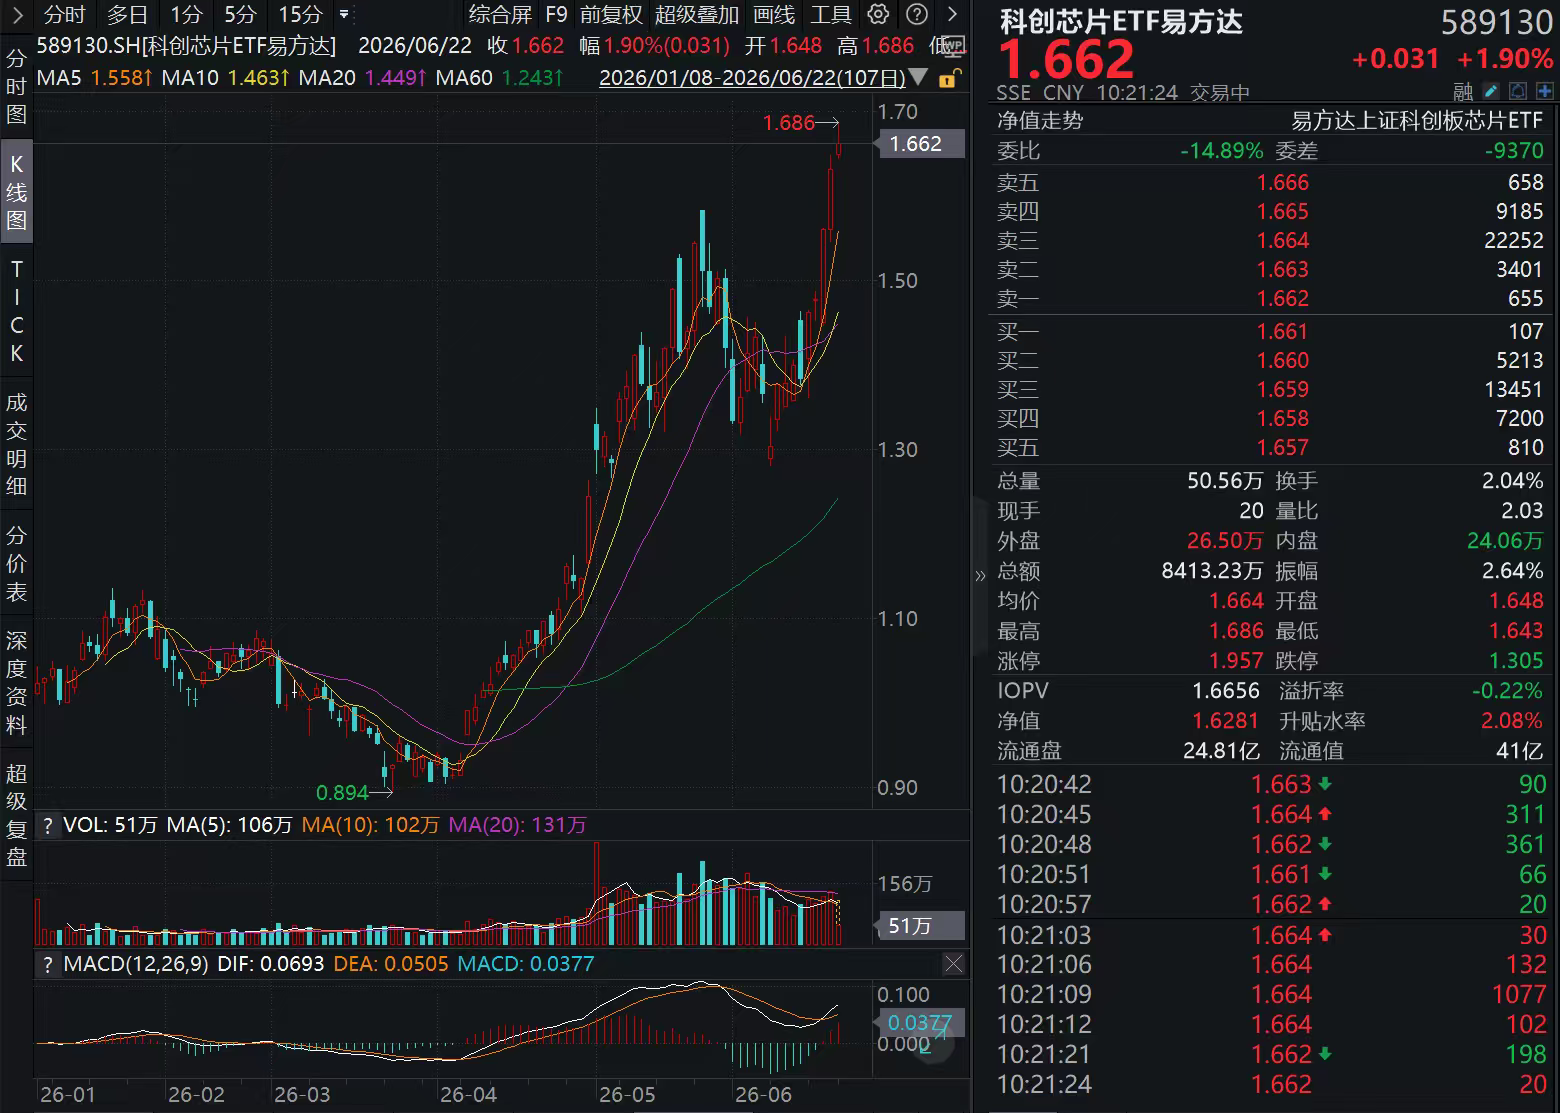Image resolution: width=1560 pixels, height=1113 pixels.
Task: Switch to the 分时 period
Action: (65, 14)
